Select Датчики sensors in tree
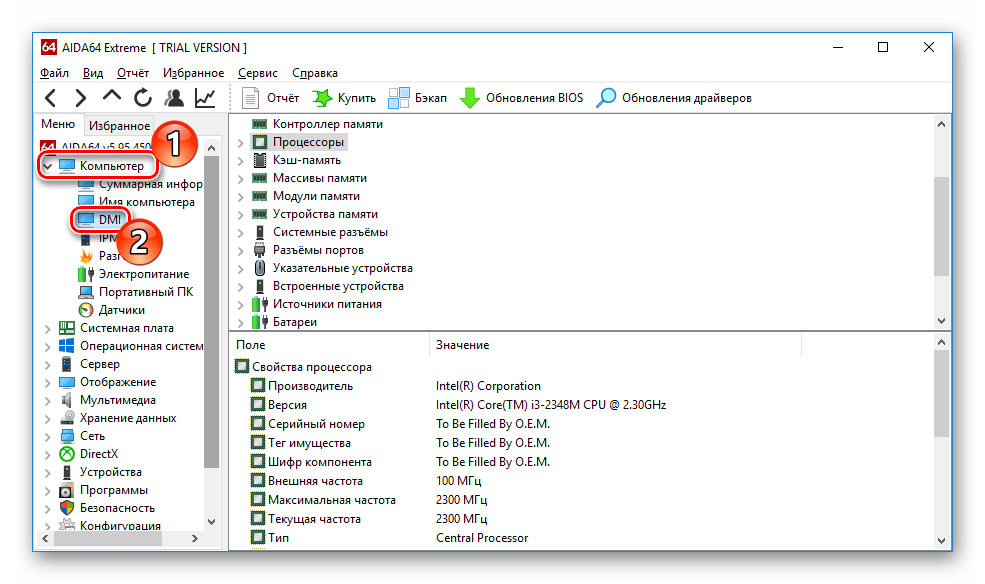The width and height of the screenshot is (985, 584). [122, 310]
